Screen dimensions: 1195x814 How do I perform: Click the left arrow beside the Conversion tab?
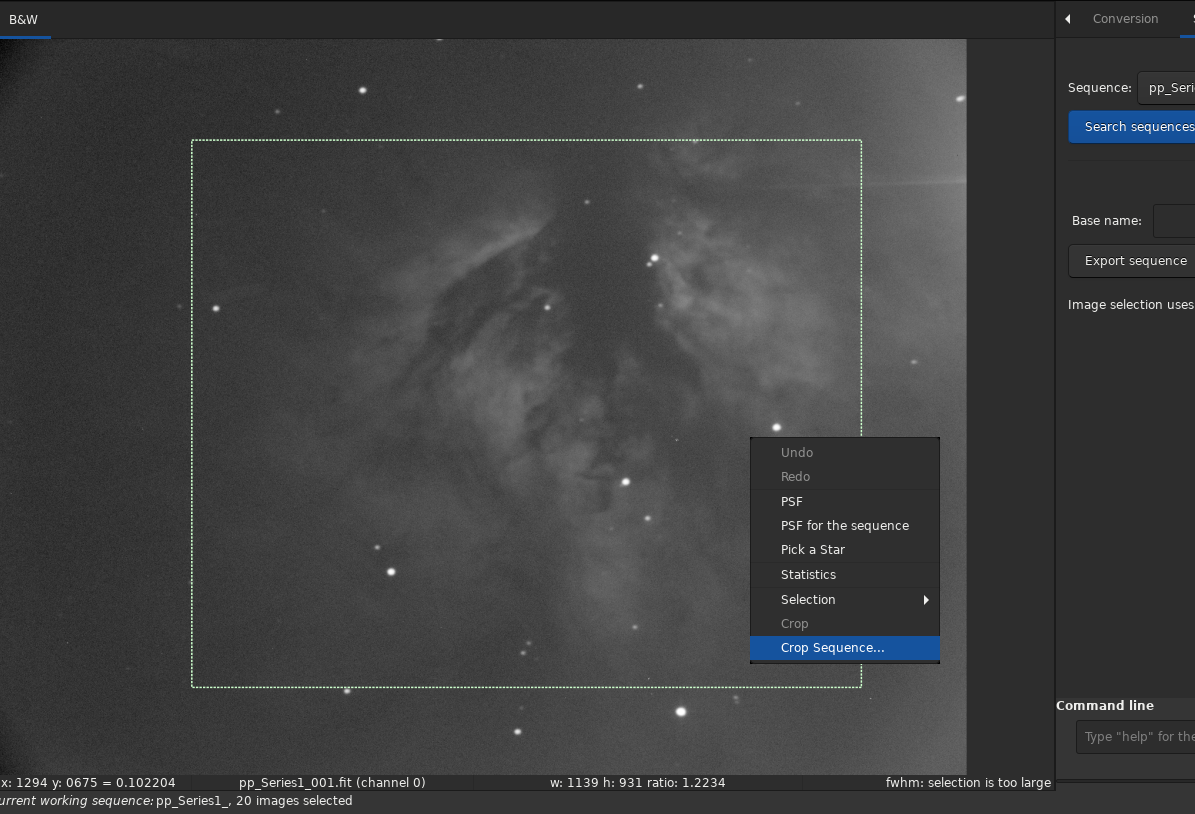[1068, 19]
